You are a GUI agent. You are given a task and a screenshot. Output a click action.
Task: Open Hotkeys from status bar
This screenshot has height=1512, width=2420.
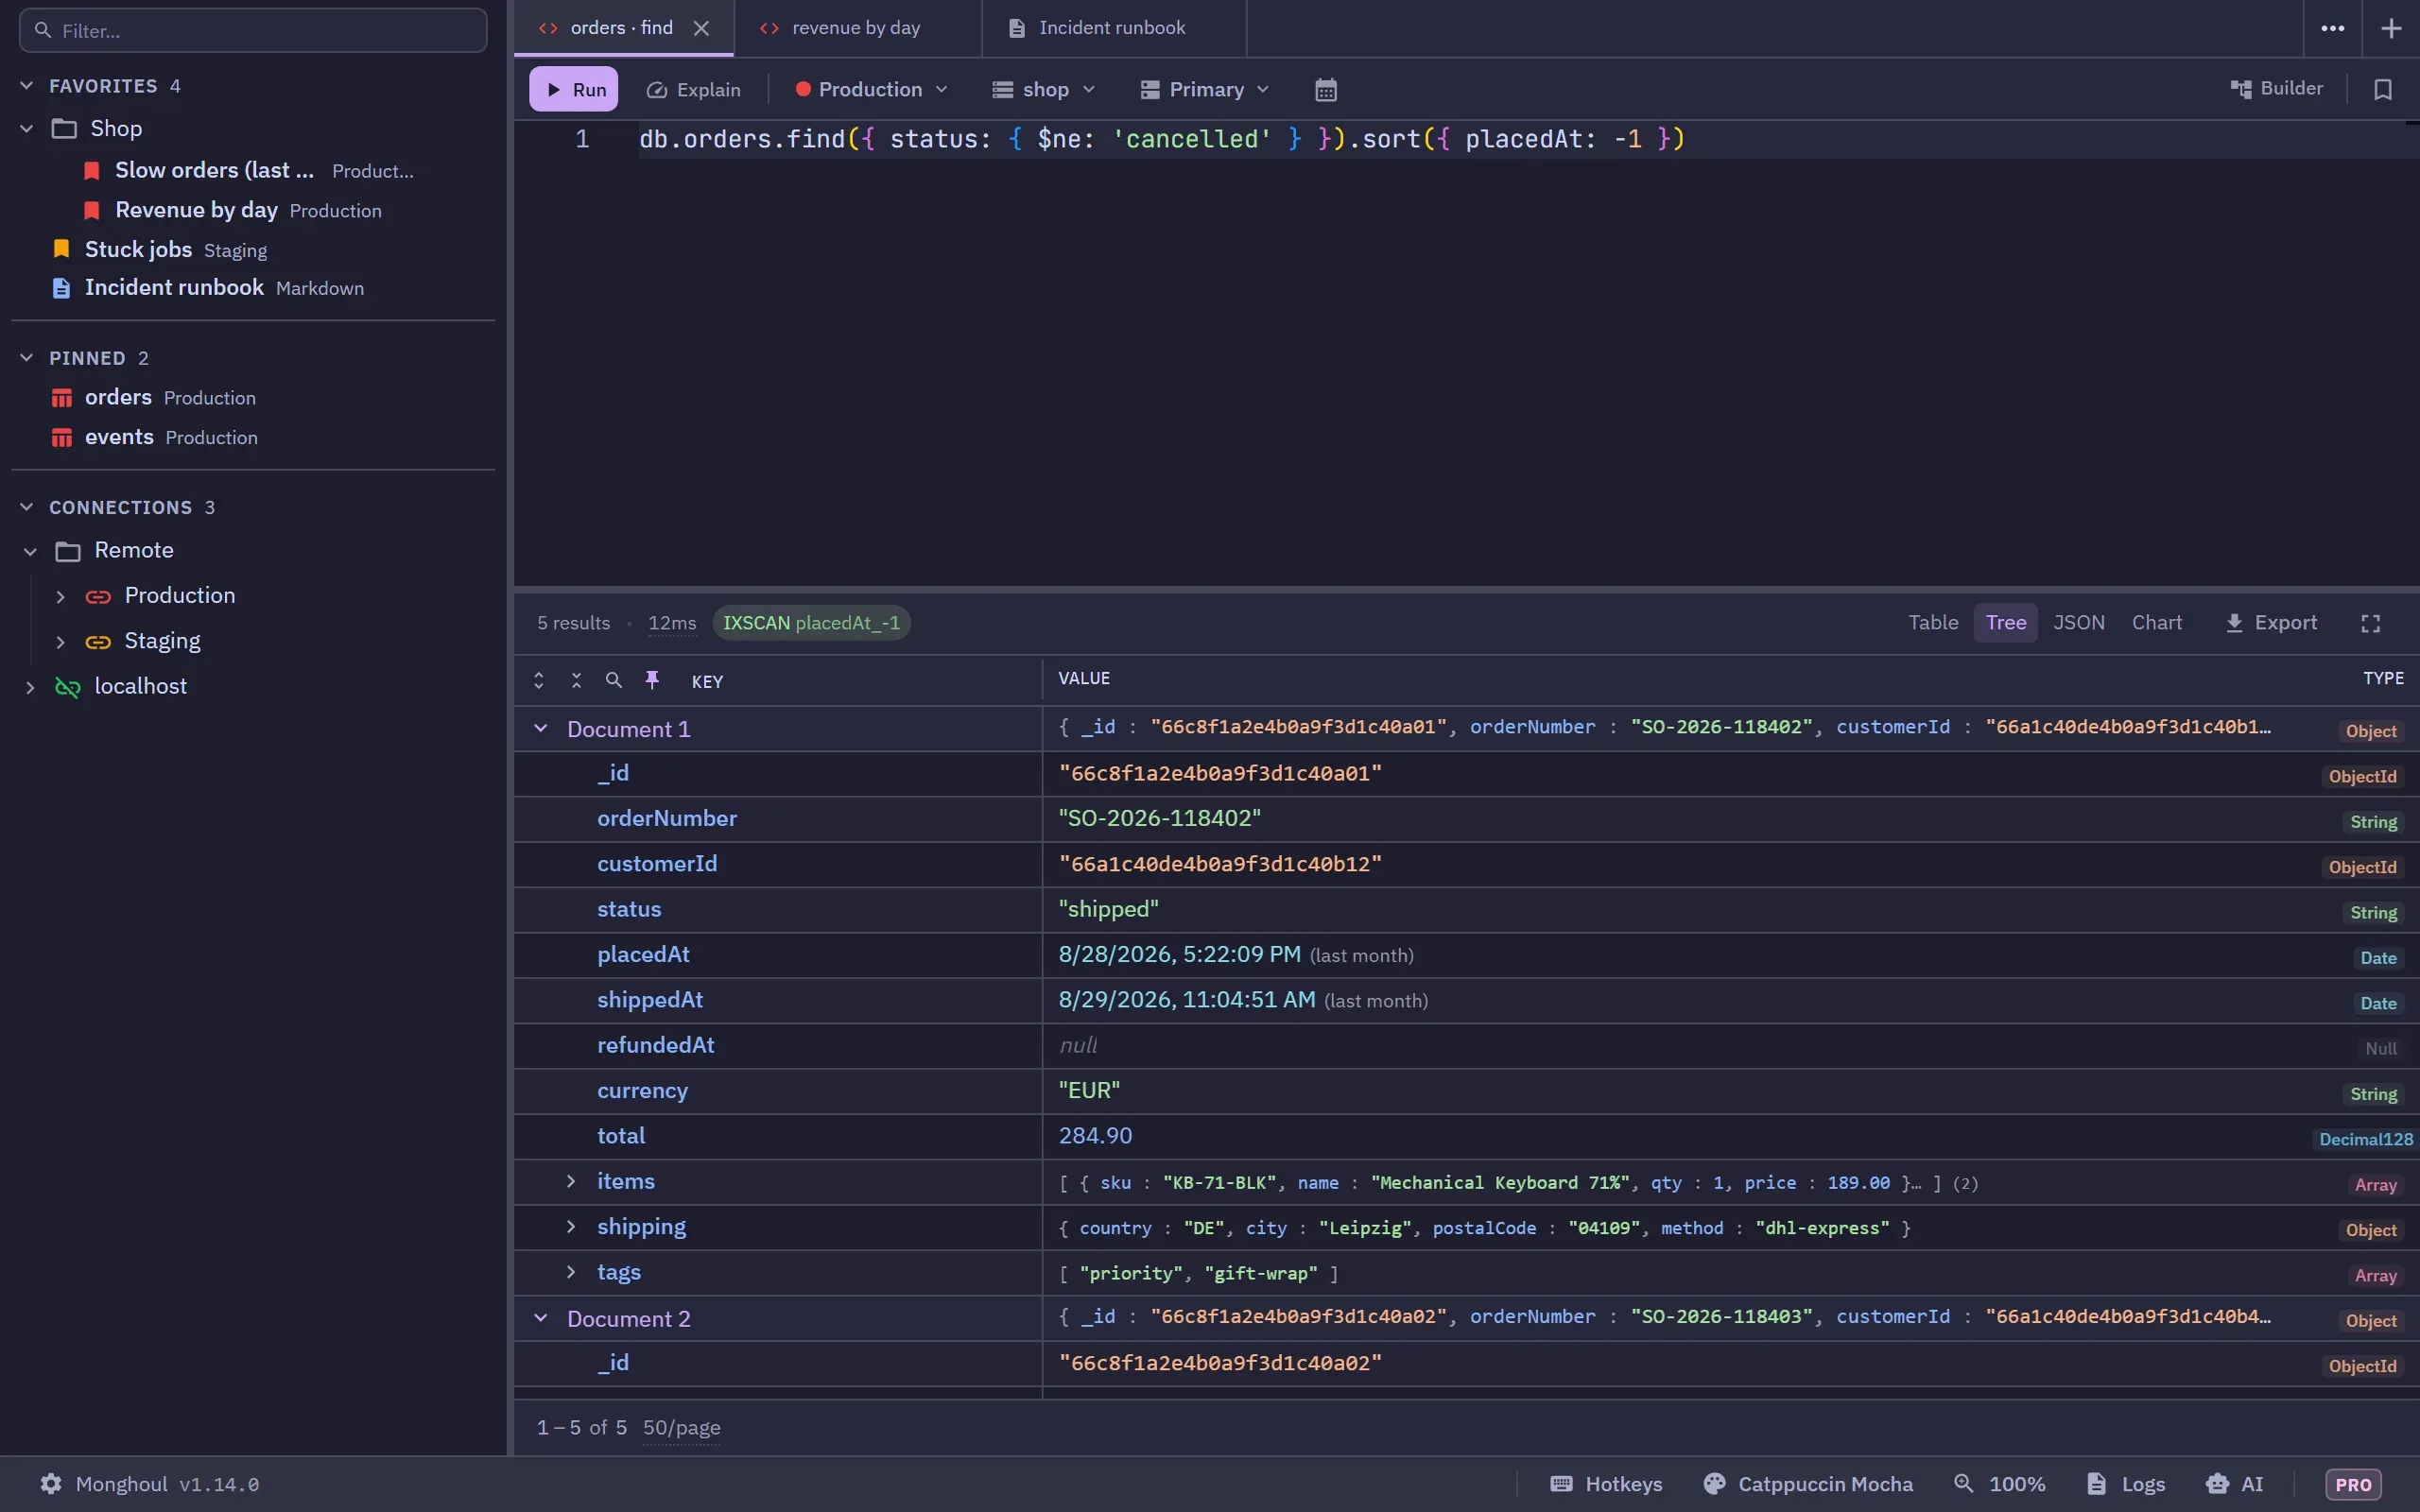(x=1606, y=1484)
